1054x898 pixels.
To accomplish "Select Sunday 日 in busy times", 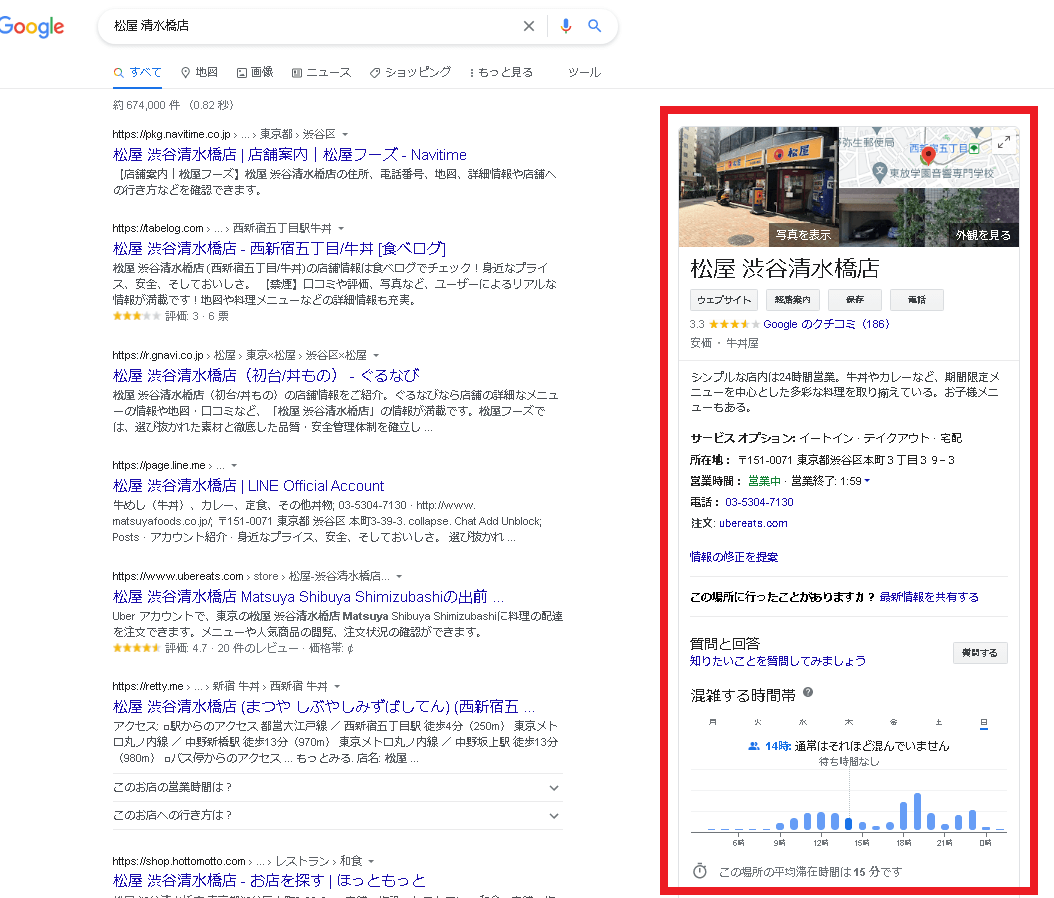I will [983, 723].
